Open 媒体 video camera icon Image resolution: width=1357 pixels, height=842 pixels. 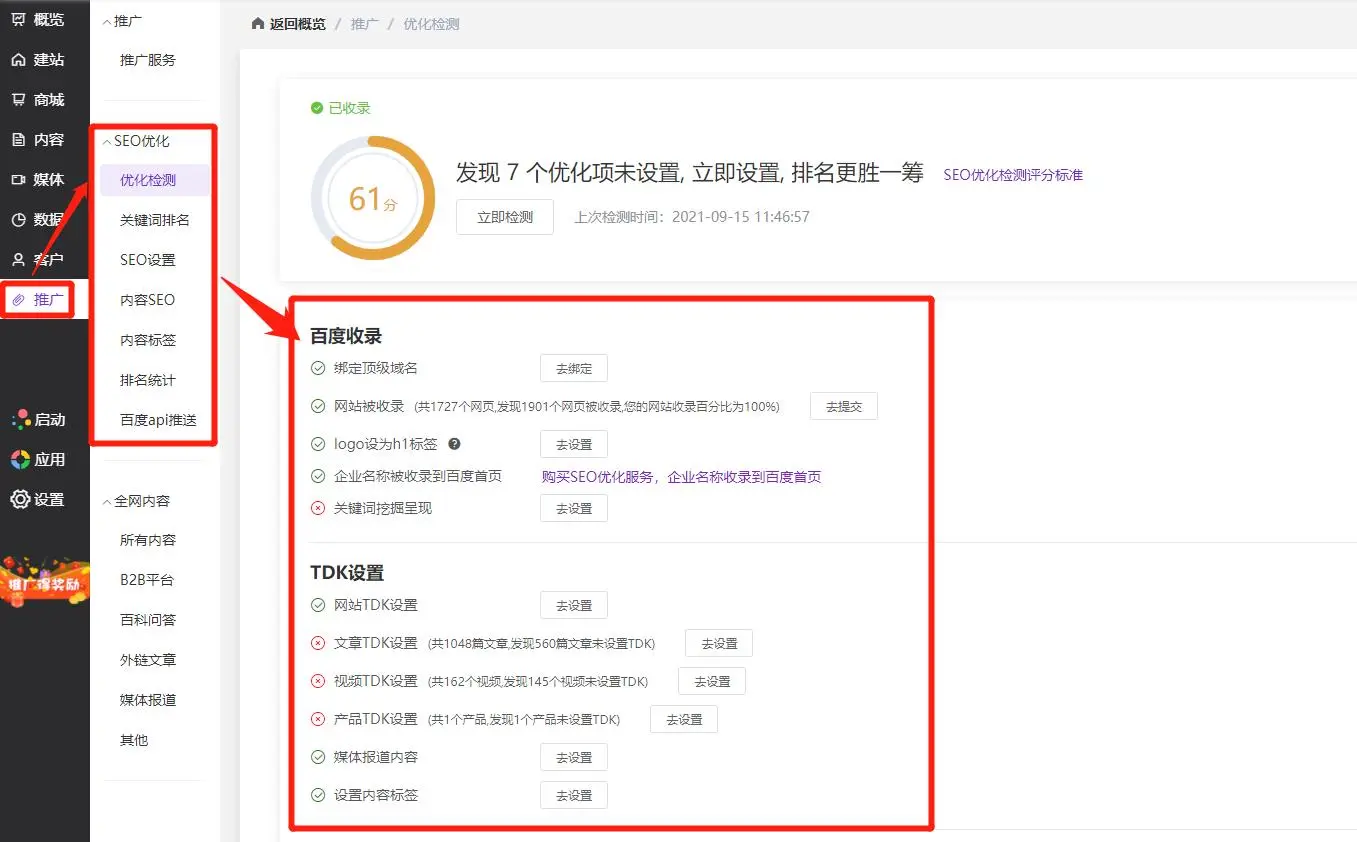(x=18, y=180)
